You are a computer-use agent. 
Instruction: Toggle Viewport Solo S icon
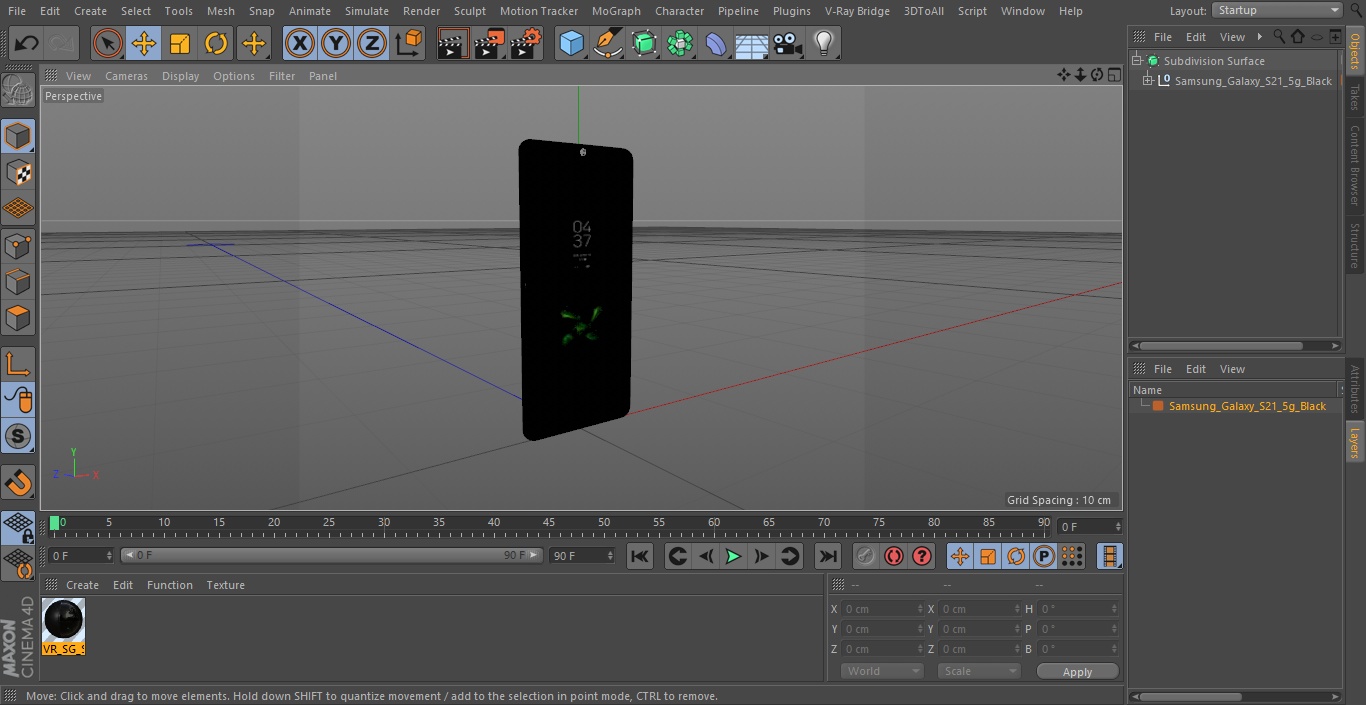18,436
